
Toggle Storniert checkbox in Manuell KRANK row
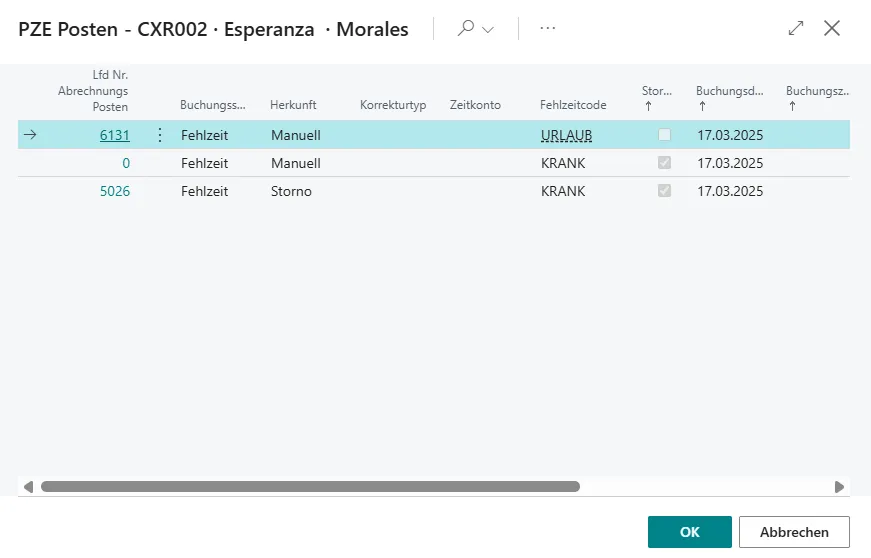pos(664,163)
